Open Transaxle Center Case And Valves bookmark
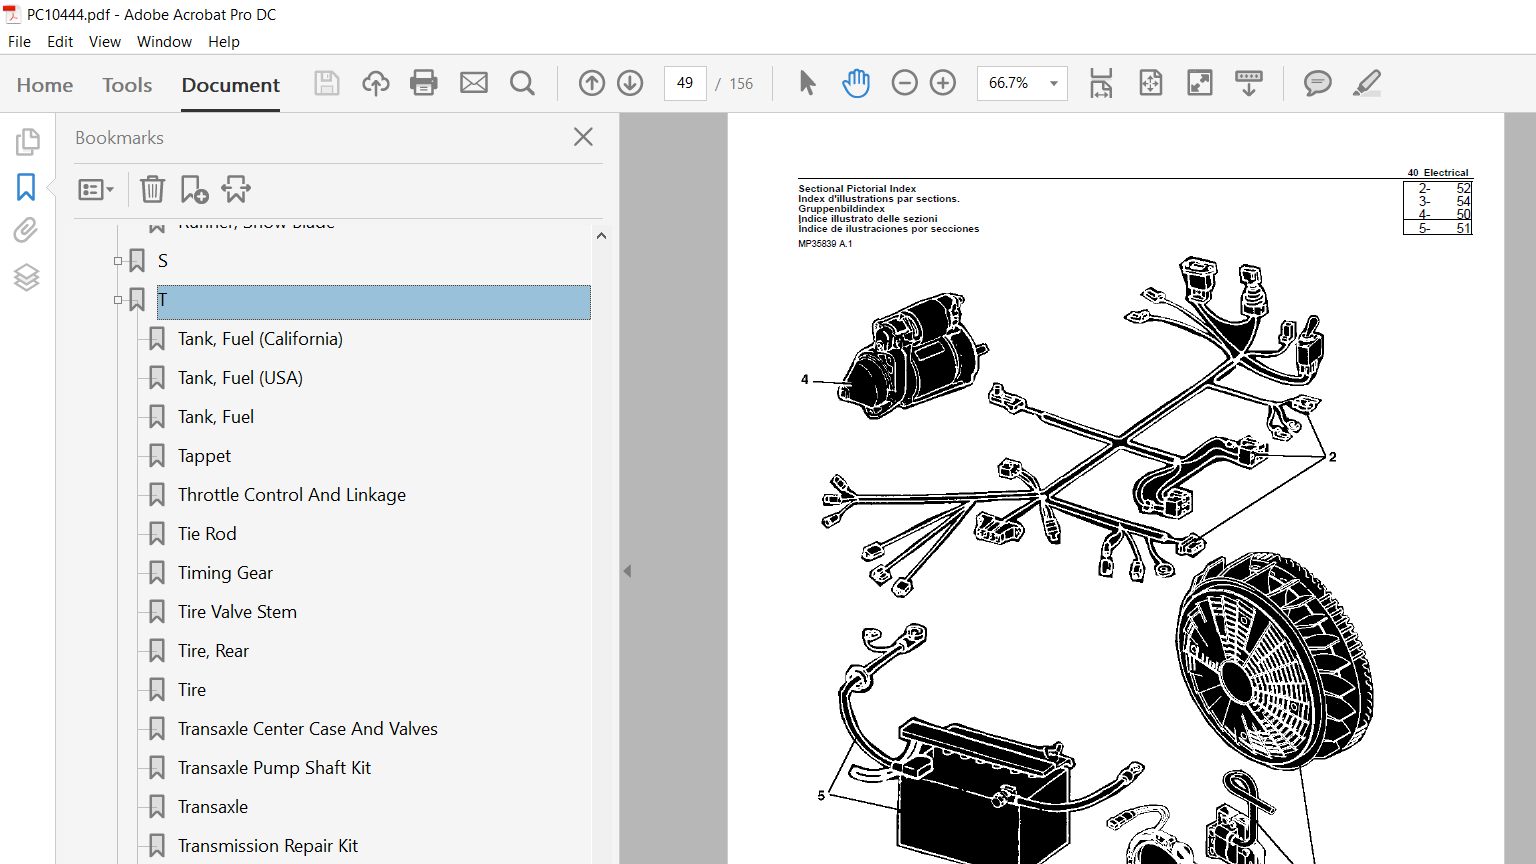This screenshot has height=864, width=1536. coord(308,729)
